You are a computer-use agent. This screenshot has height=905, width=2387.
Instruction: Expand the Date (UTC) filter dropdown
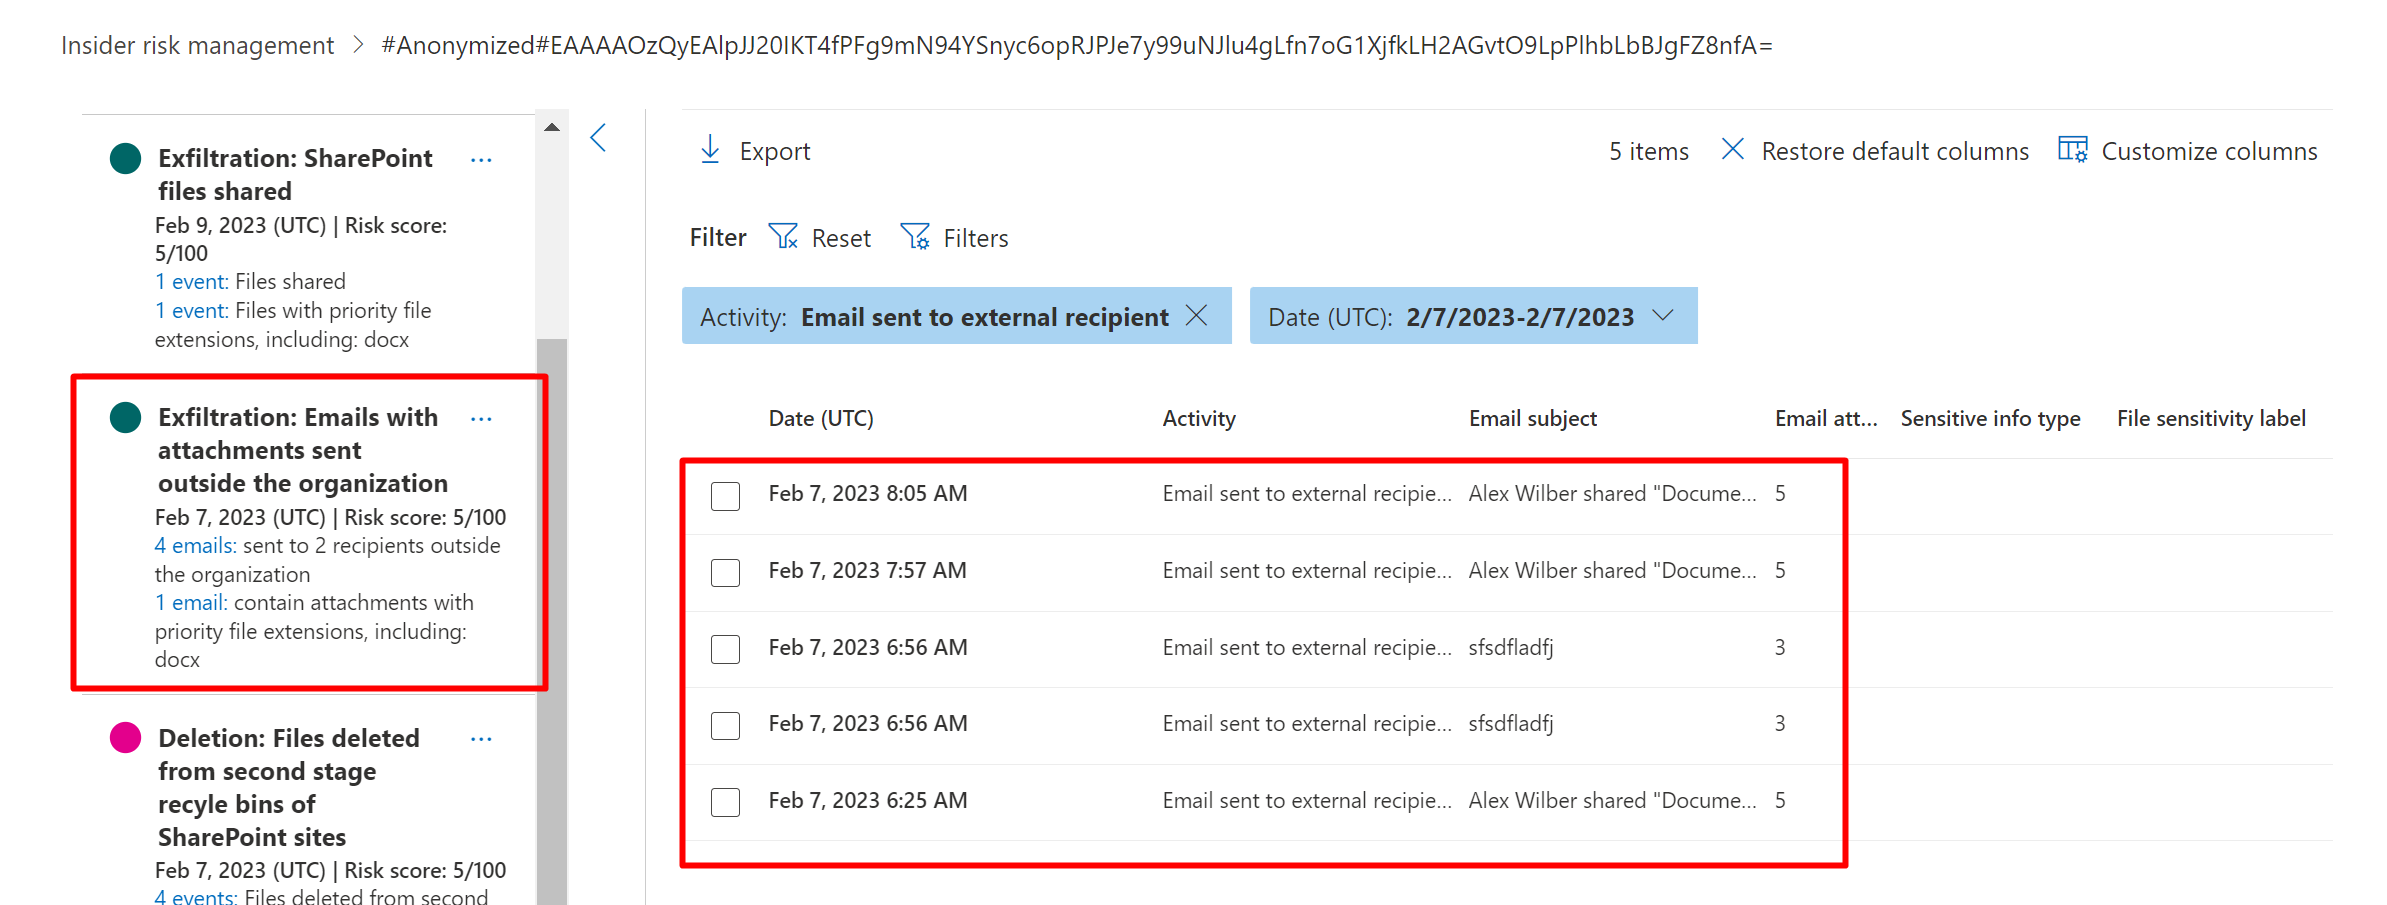click(1662, 316)
